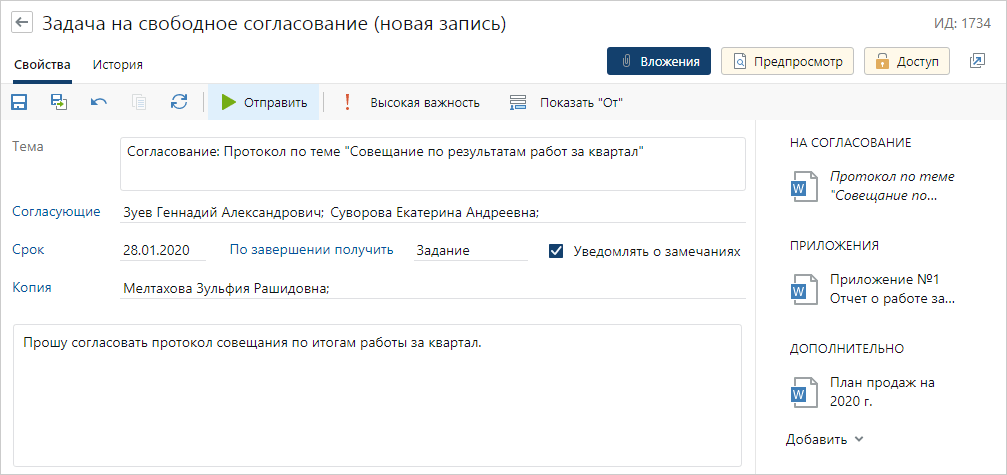The width and height of the screenshot is (1007, 475).
Task: Open Предпросмотр of the document
Action: pos(787,61)
